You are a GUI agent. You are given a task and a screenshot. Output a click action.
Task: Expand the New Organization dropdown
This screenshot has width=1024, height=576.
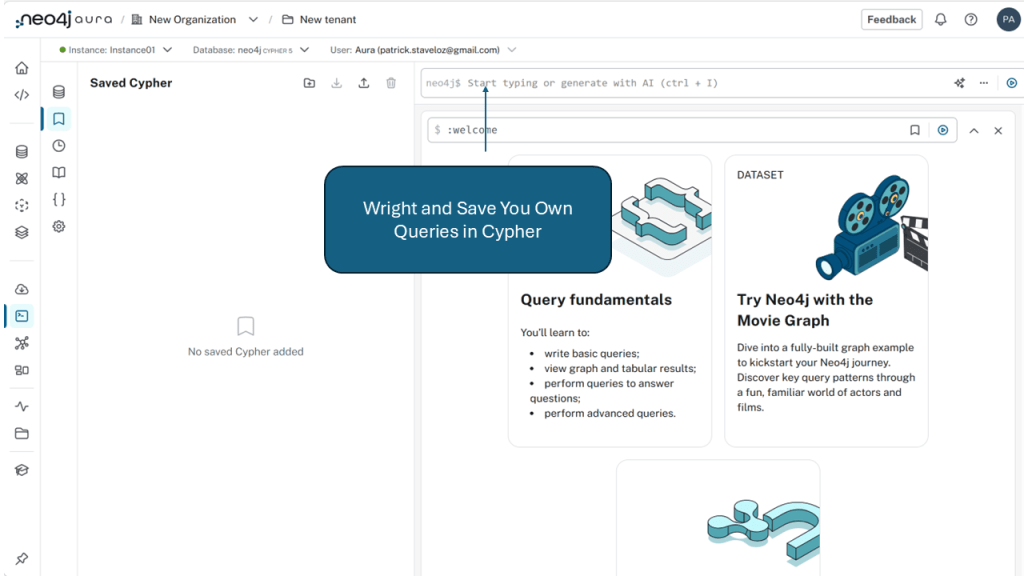[253, 20]
